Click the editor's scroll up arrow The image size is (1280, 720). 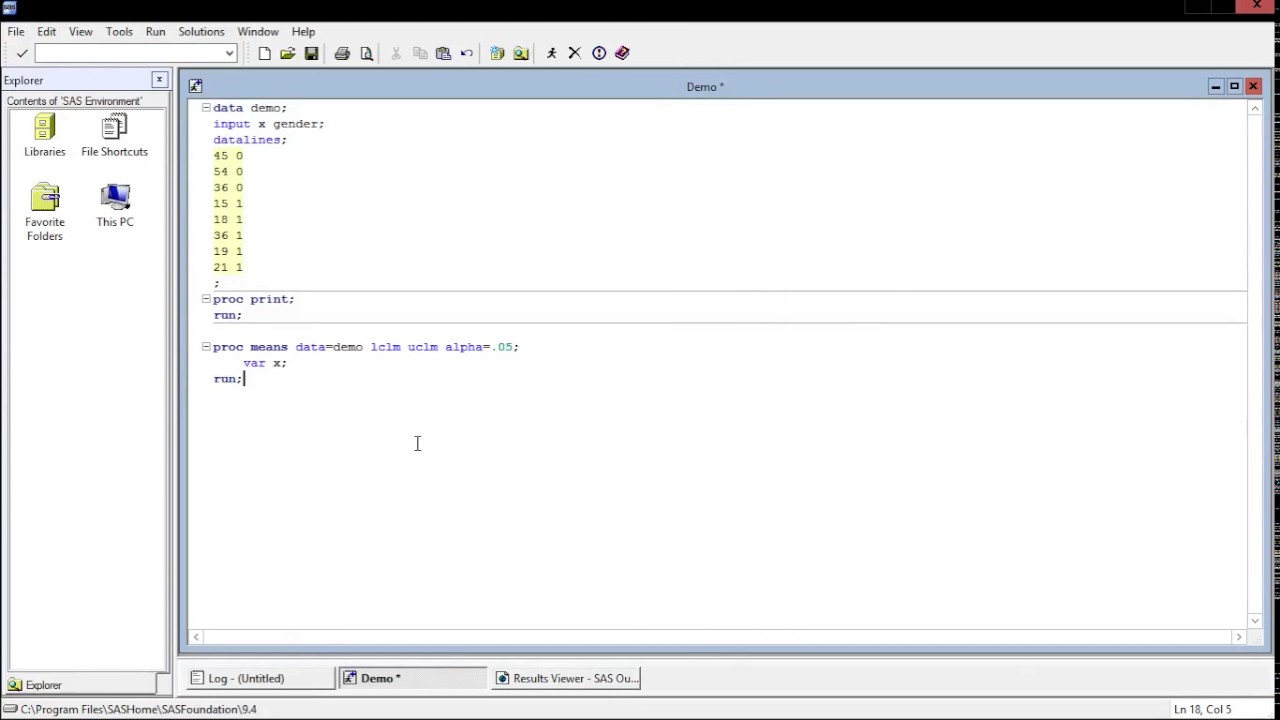(x=1255, y=108)
